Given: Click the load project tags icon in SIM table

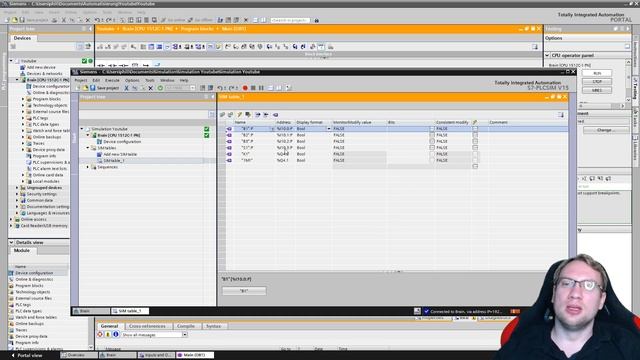Looking at the screenshot, I should [x=276, y=115].
